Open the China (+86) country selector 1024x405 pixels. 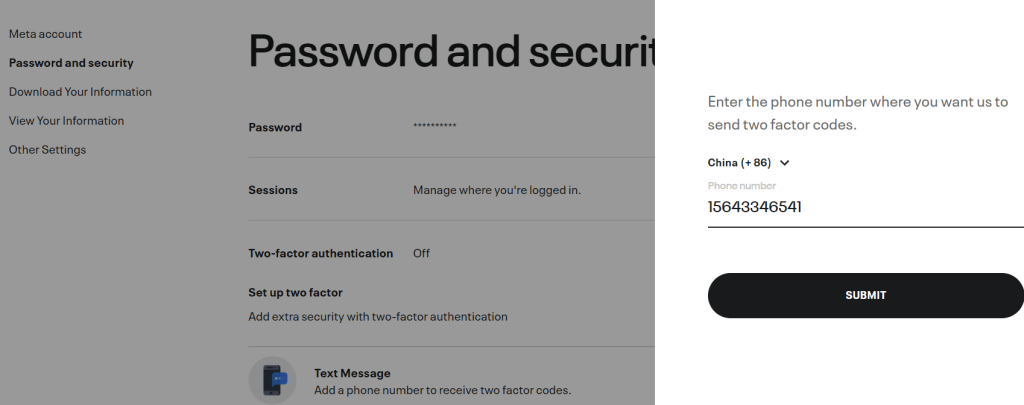(x=739, y=163)
